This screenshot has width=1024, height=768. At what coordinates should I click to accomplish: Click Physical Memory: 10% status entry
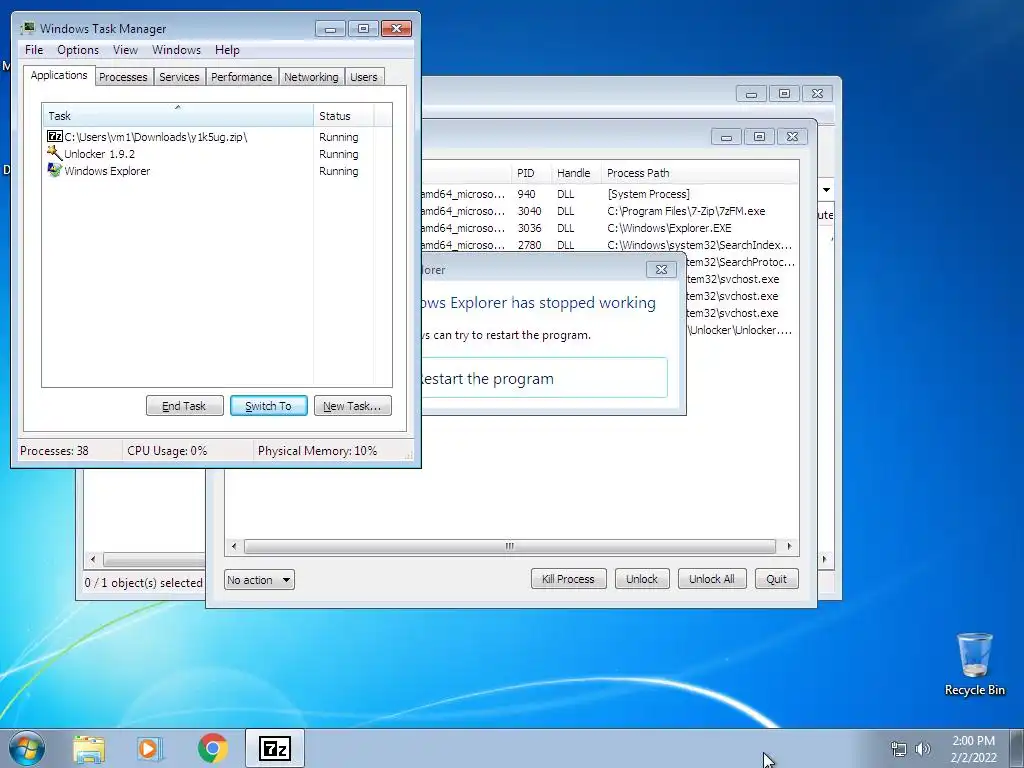tap(317, 451)
